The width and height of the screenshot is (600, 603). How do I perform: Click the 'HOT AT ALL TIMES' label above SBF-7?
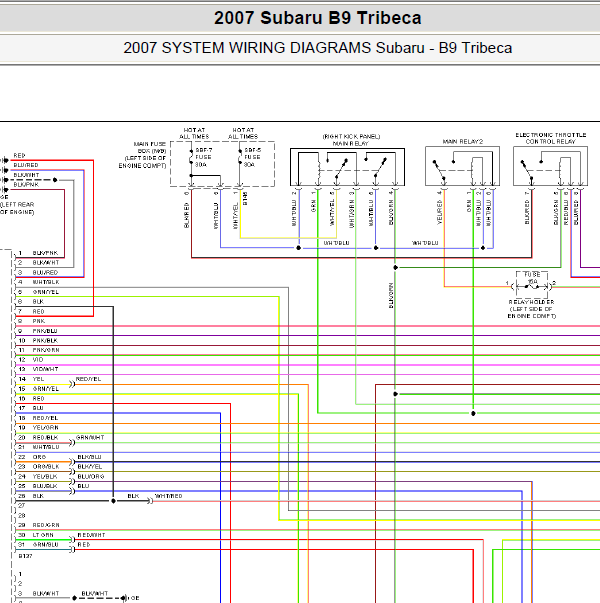[194, 133]
